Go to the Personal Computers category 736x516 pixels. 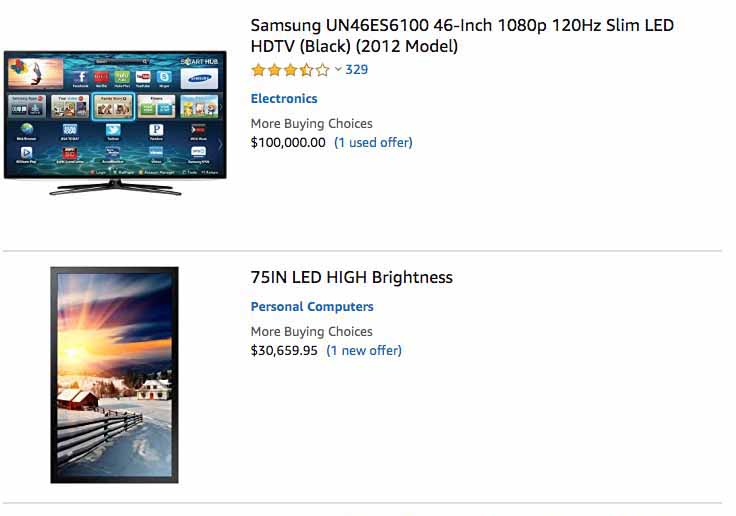(x=312, y=307)
